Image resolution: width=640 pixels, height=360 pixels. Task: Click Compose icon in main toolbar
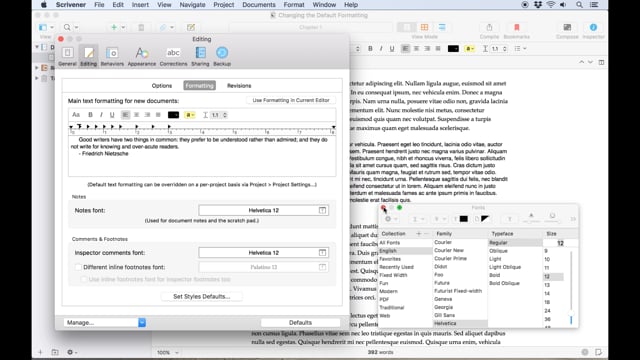(x=567, y=27)
